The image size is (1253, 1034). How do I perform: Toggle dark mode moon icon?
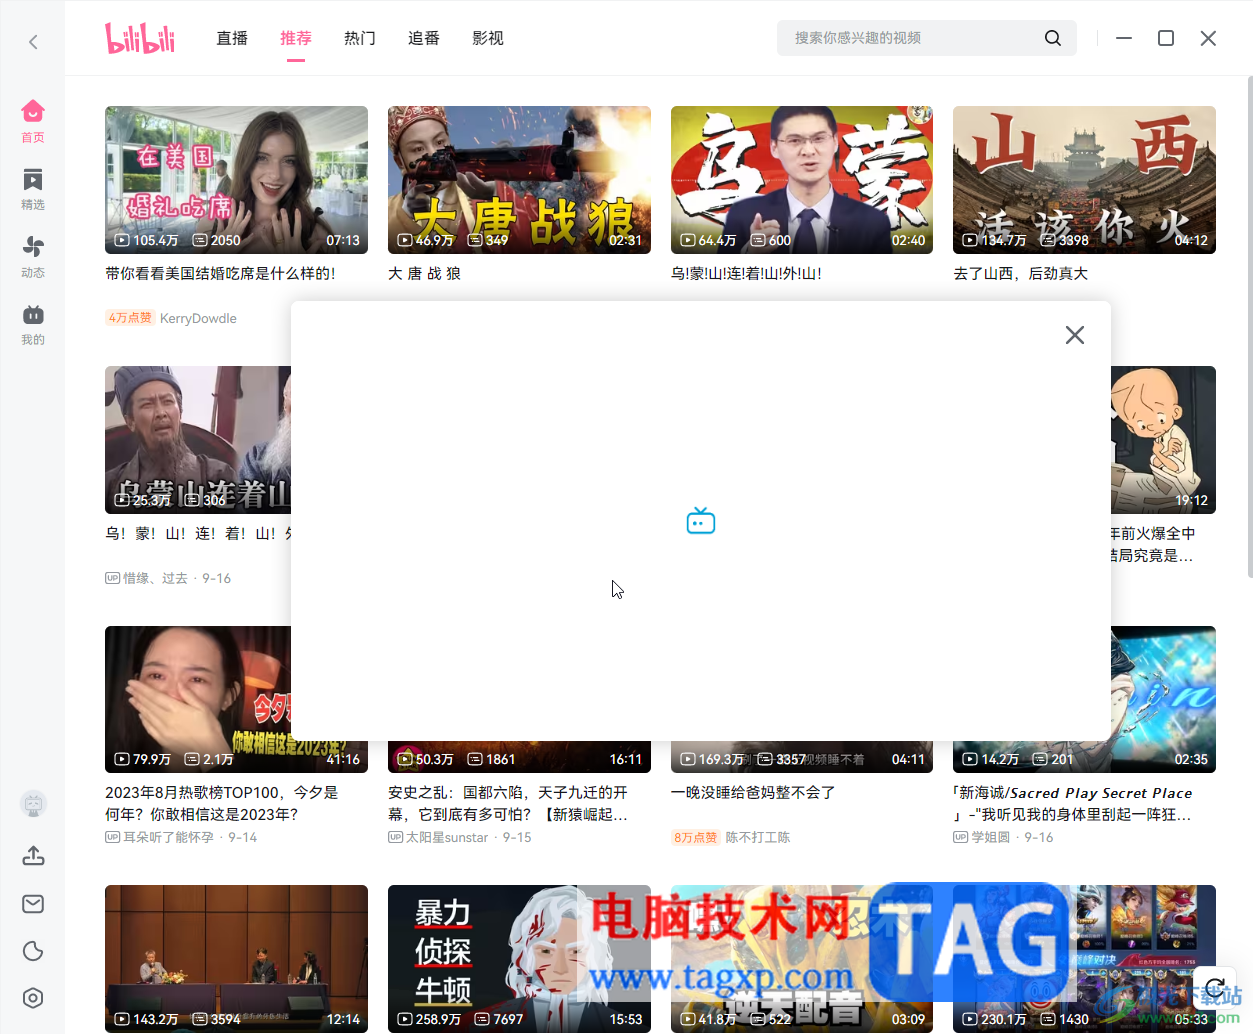click(33, 951)
